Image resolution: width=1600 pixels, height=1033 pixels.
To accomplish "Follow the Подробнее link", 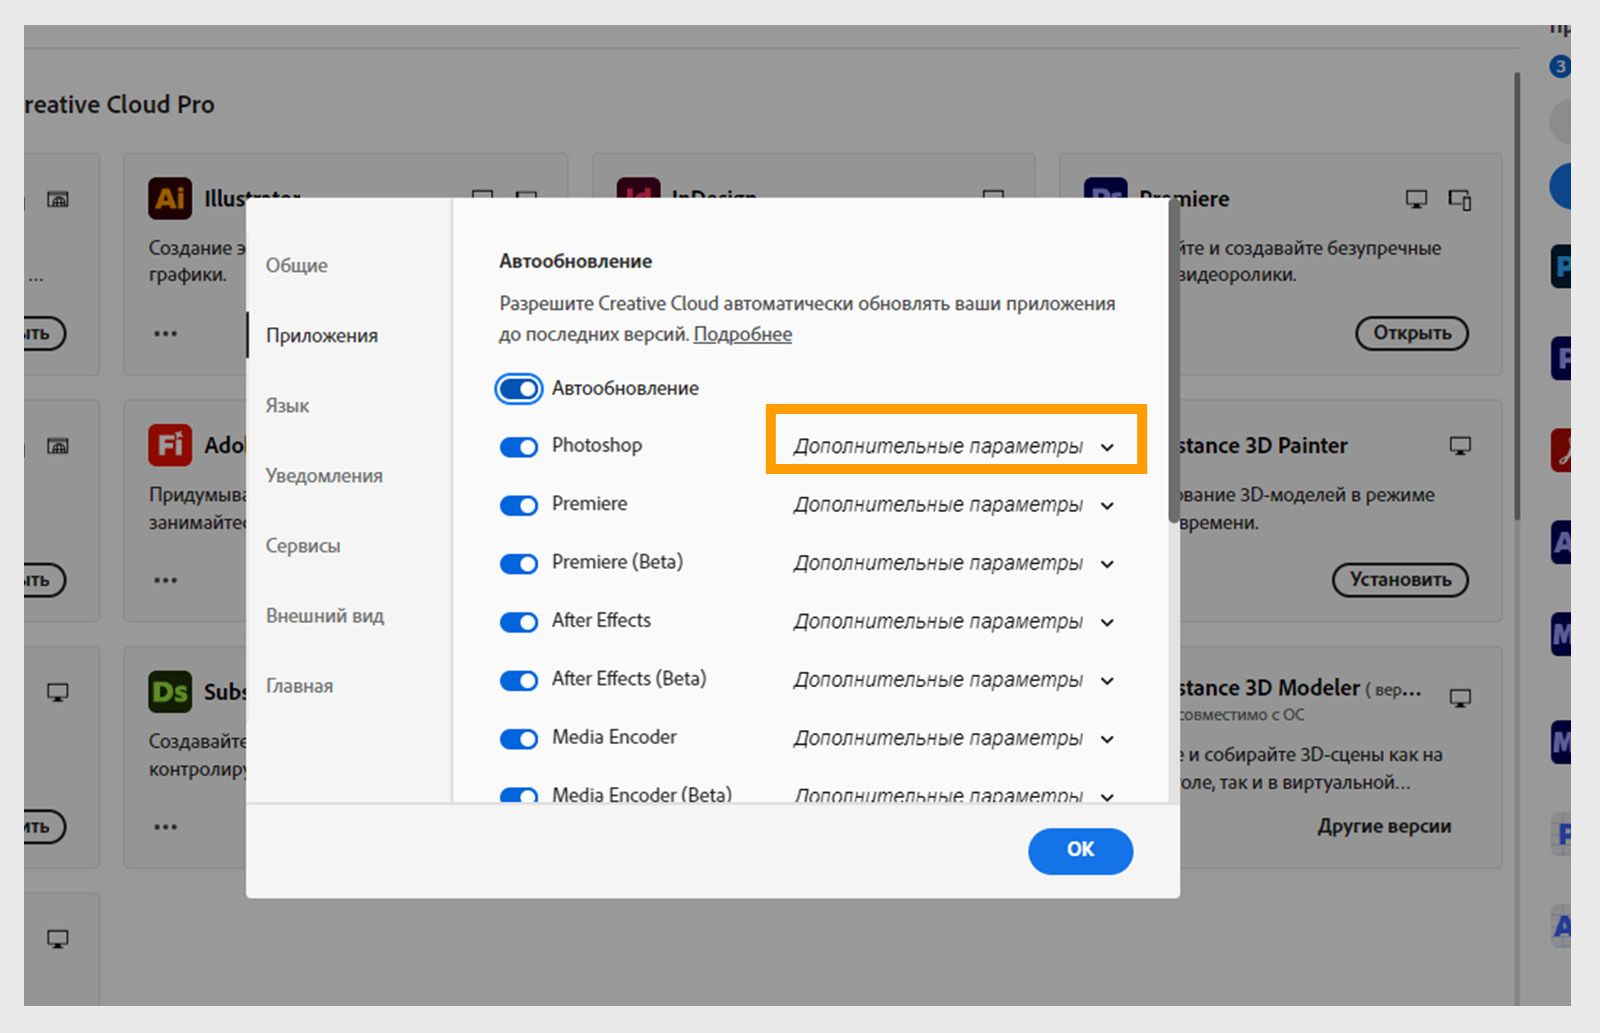I will click(743, 334).
